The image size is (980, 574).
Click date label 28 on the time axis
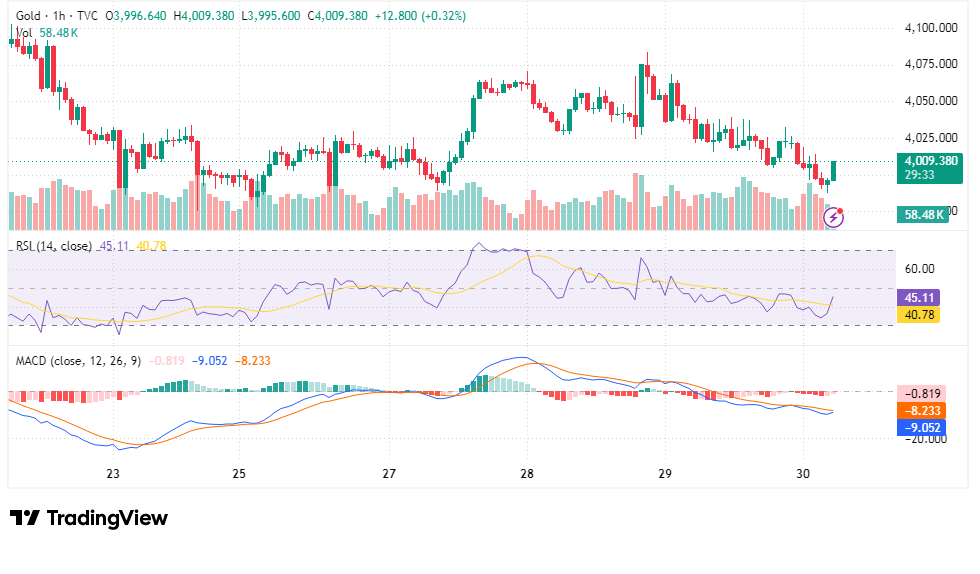527,473
